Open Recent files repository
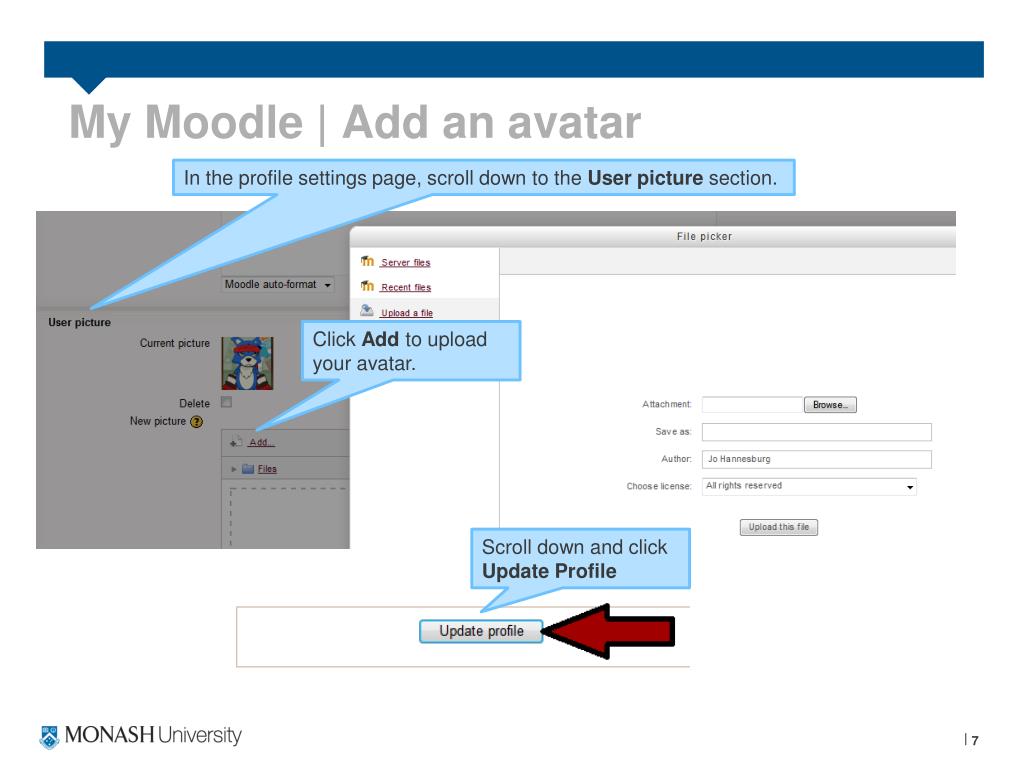The image size is (1024, 768). coord(406,287)
